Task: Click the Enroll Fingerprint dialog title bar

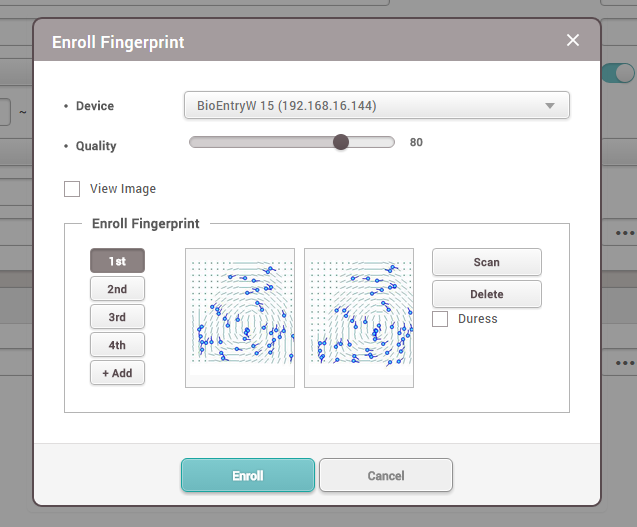Action: 300,43
